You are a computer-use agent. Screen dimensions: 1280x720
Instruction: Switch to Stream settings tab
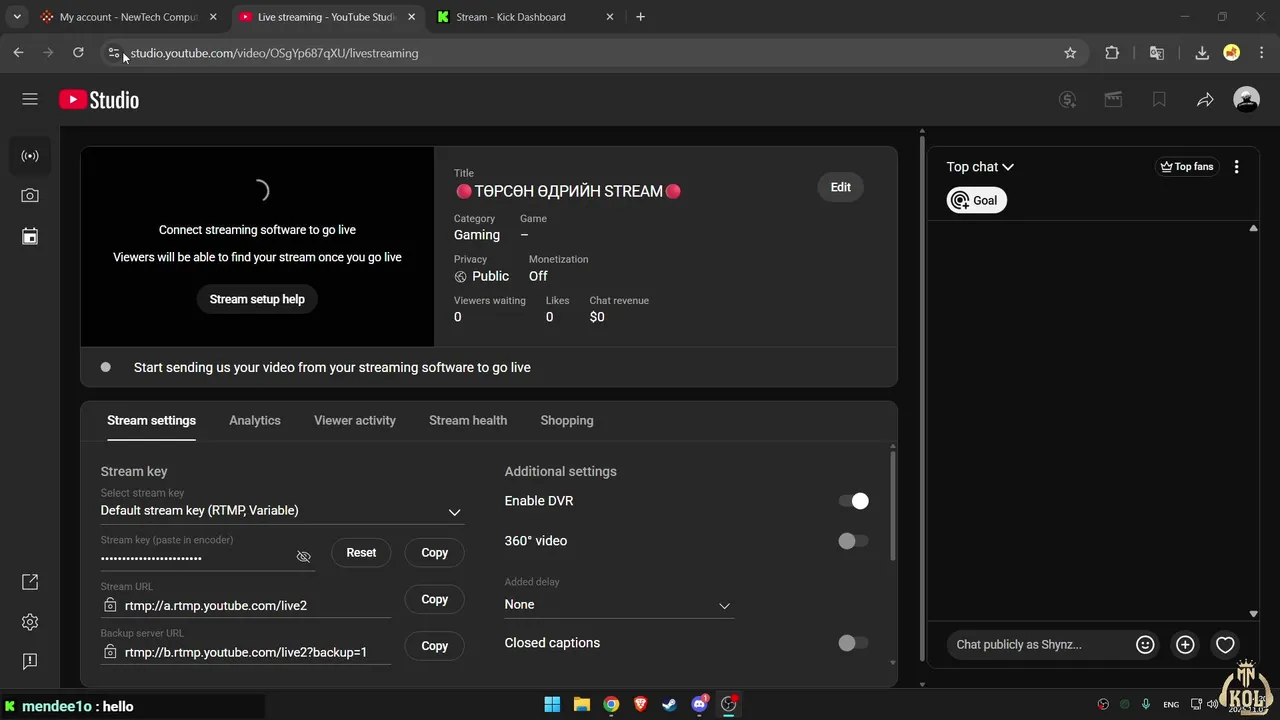point(151,420)
